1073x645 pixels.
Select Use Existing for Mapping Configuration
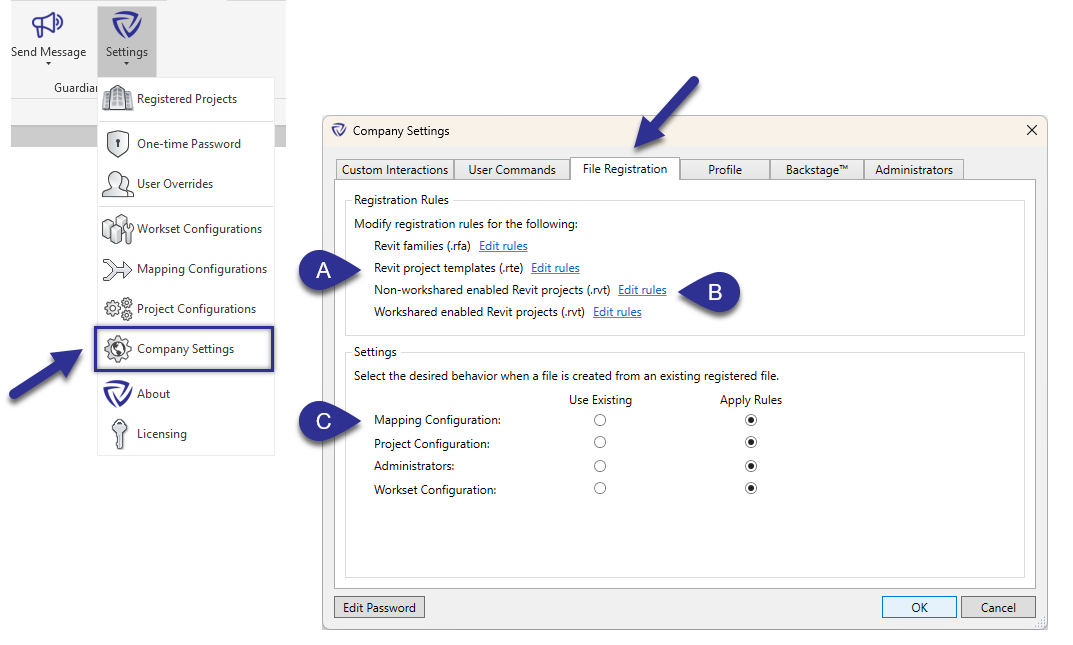tap(600, 420)
